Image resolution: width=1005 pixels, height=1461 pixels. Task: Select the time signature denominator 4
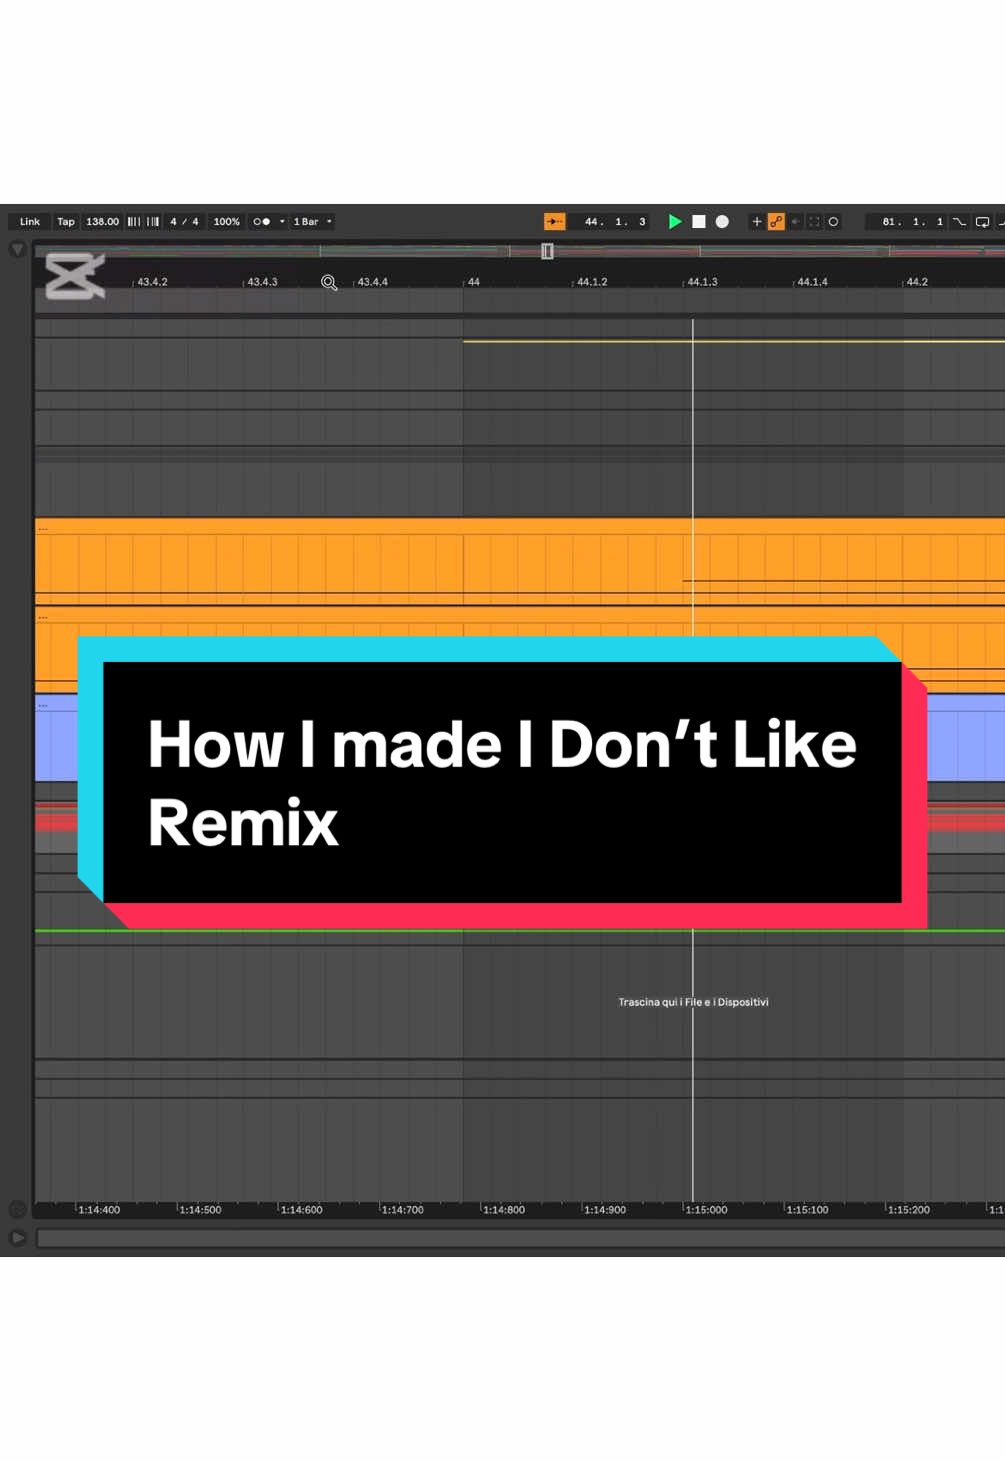click(x=195, y=222)
